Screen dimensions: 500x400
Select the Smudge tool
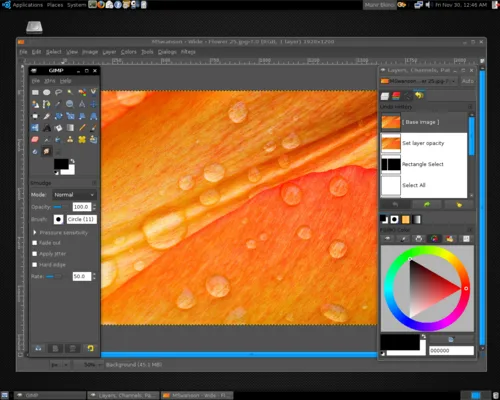47,151
